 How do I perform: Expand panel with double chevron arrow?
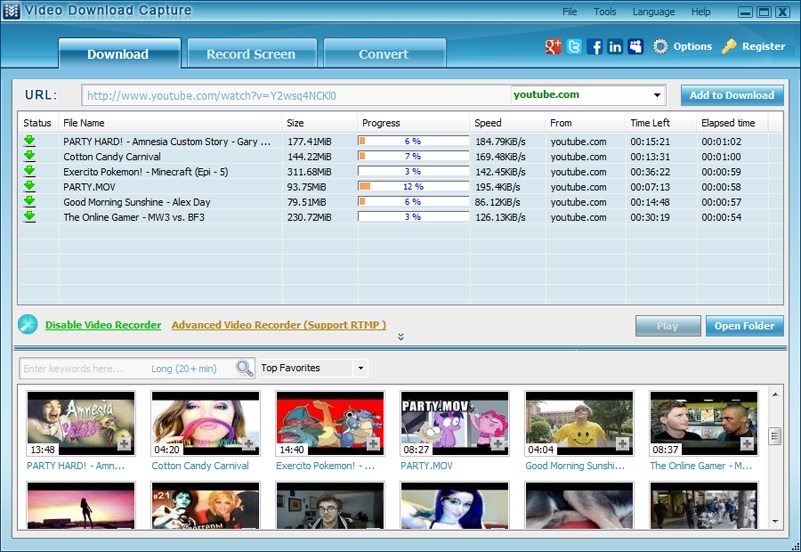(401, 337)
